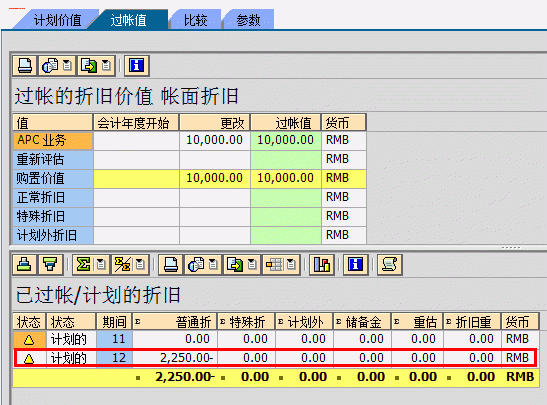Click the scroll-shaped icon at the lower toolbar end

coord(389,264)
